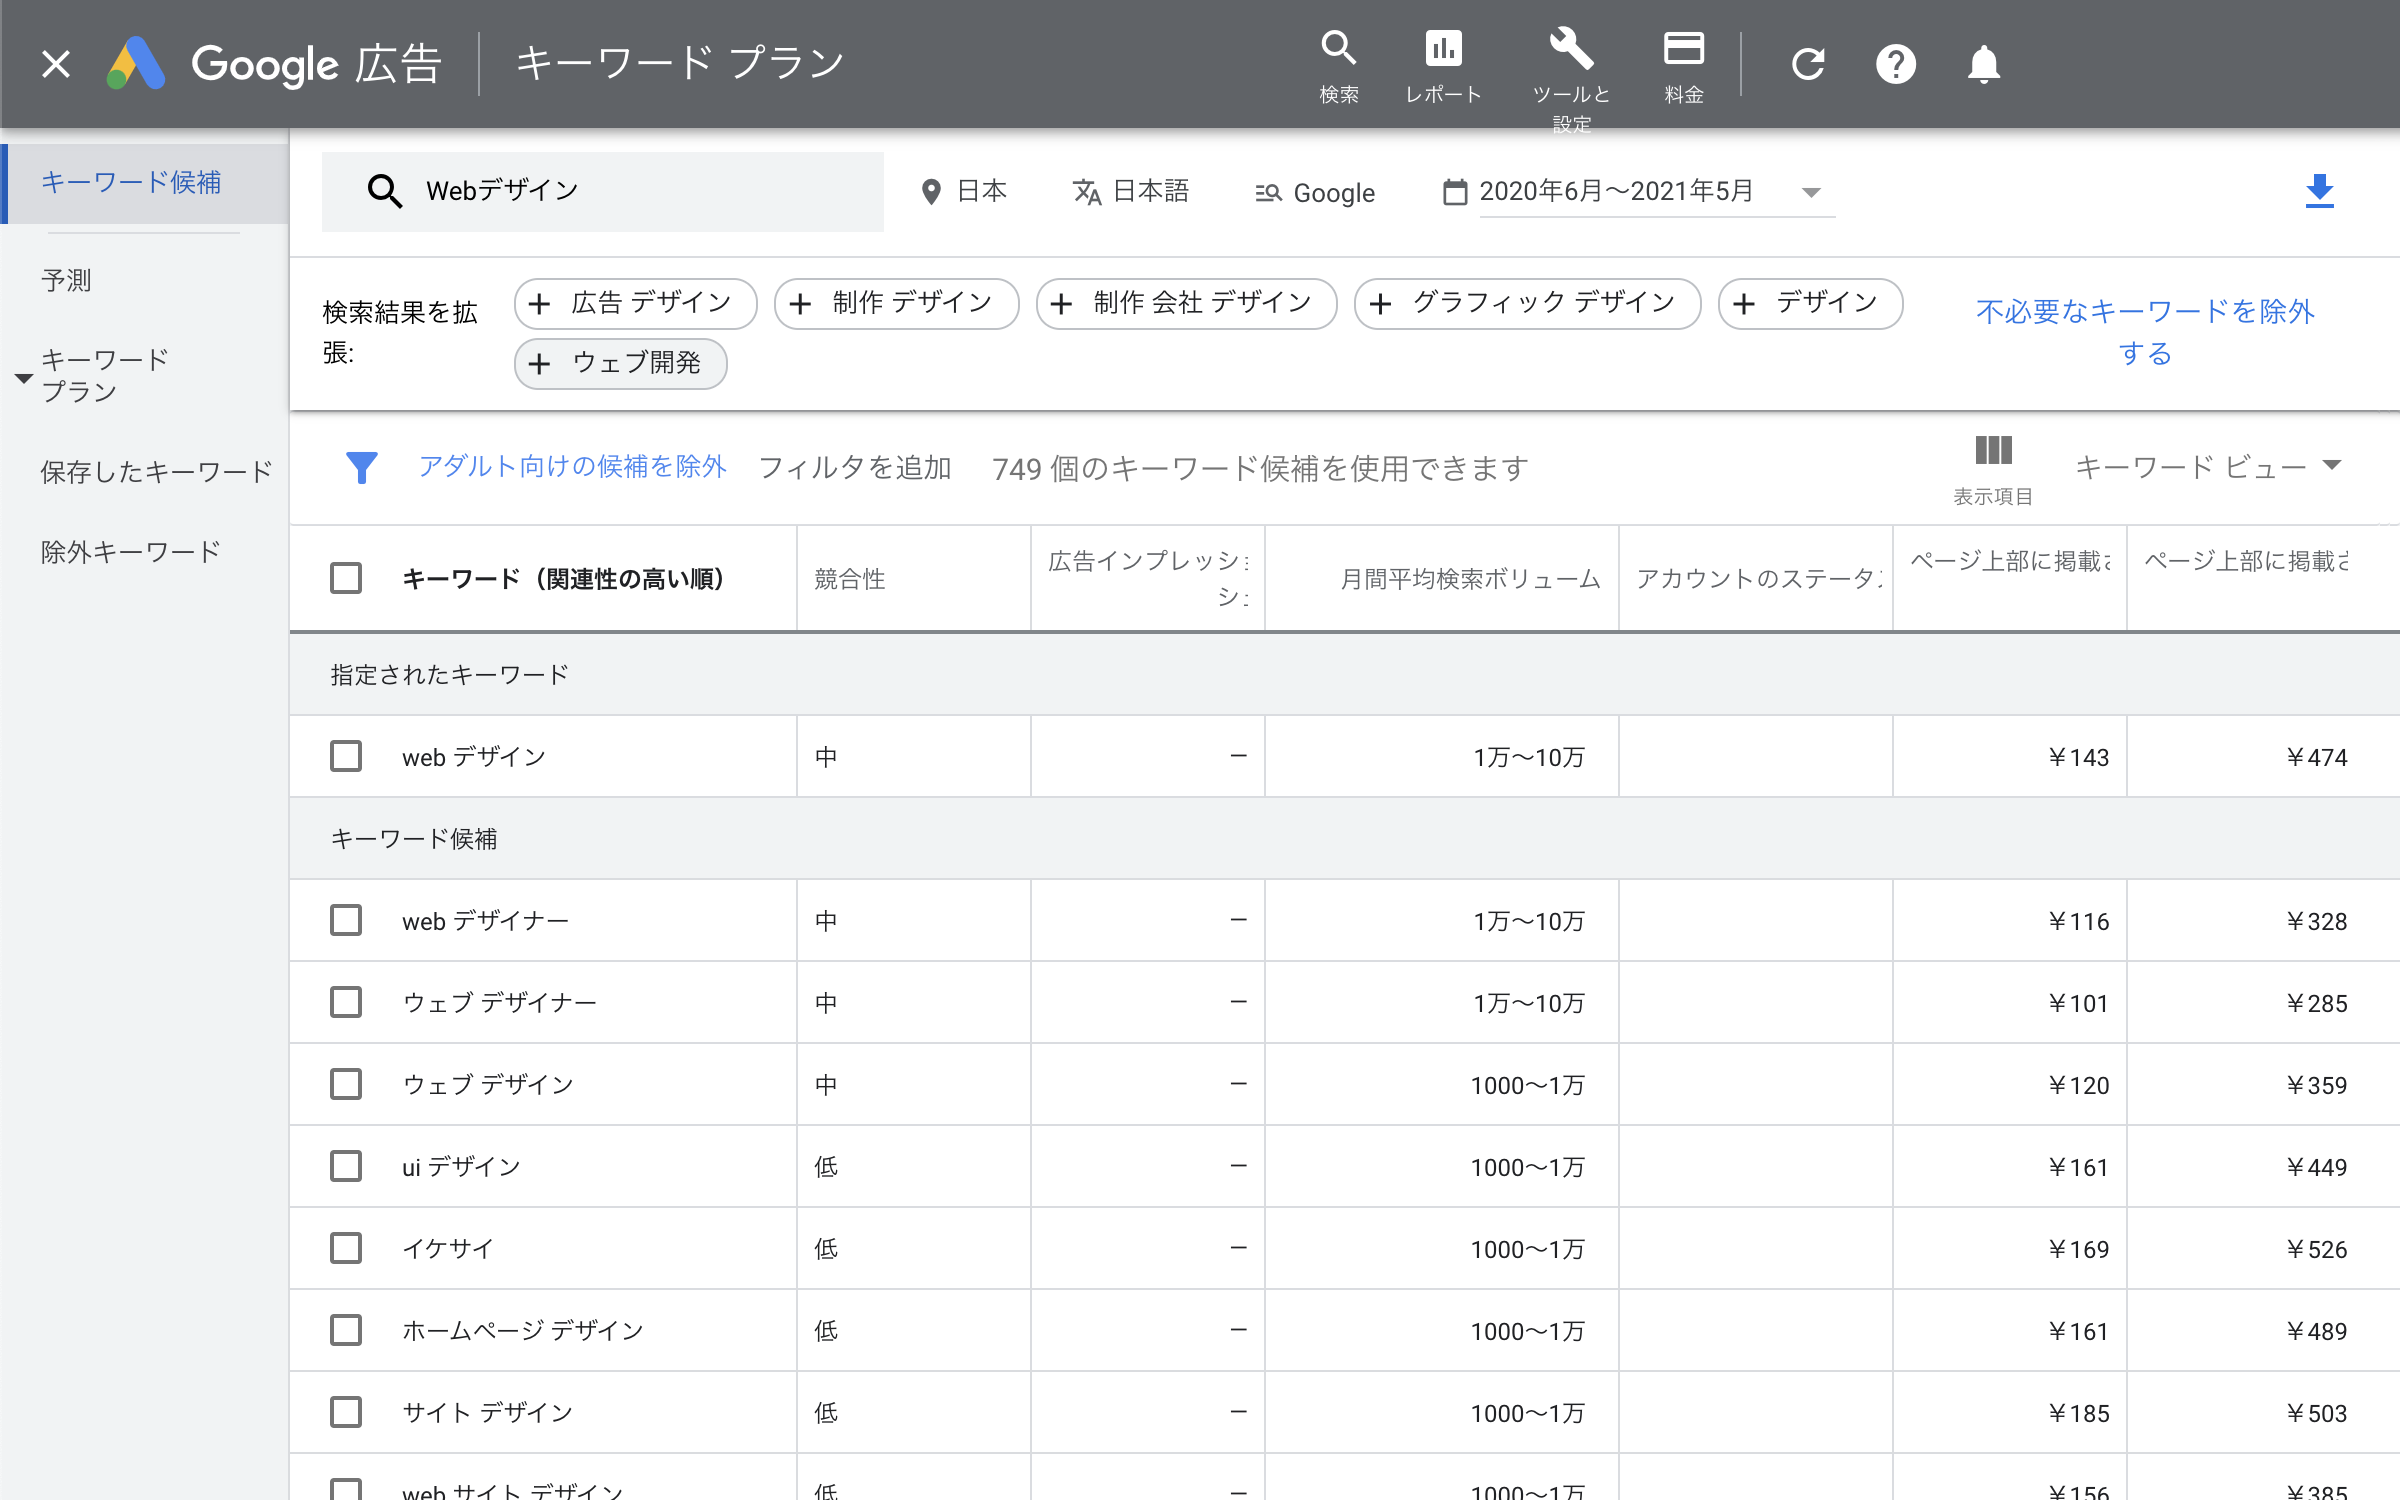Close the keyword planner with the X icon
The image size is (2400, 1500).
click(x=56, y=64)
